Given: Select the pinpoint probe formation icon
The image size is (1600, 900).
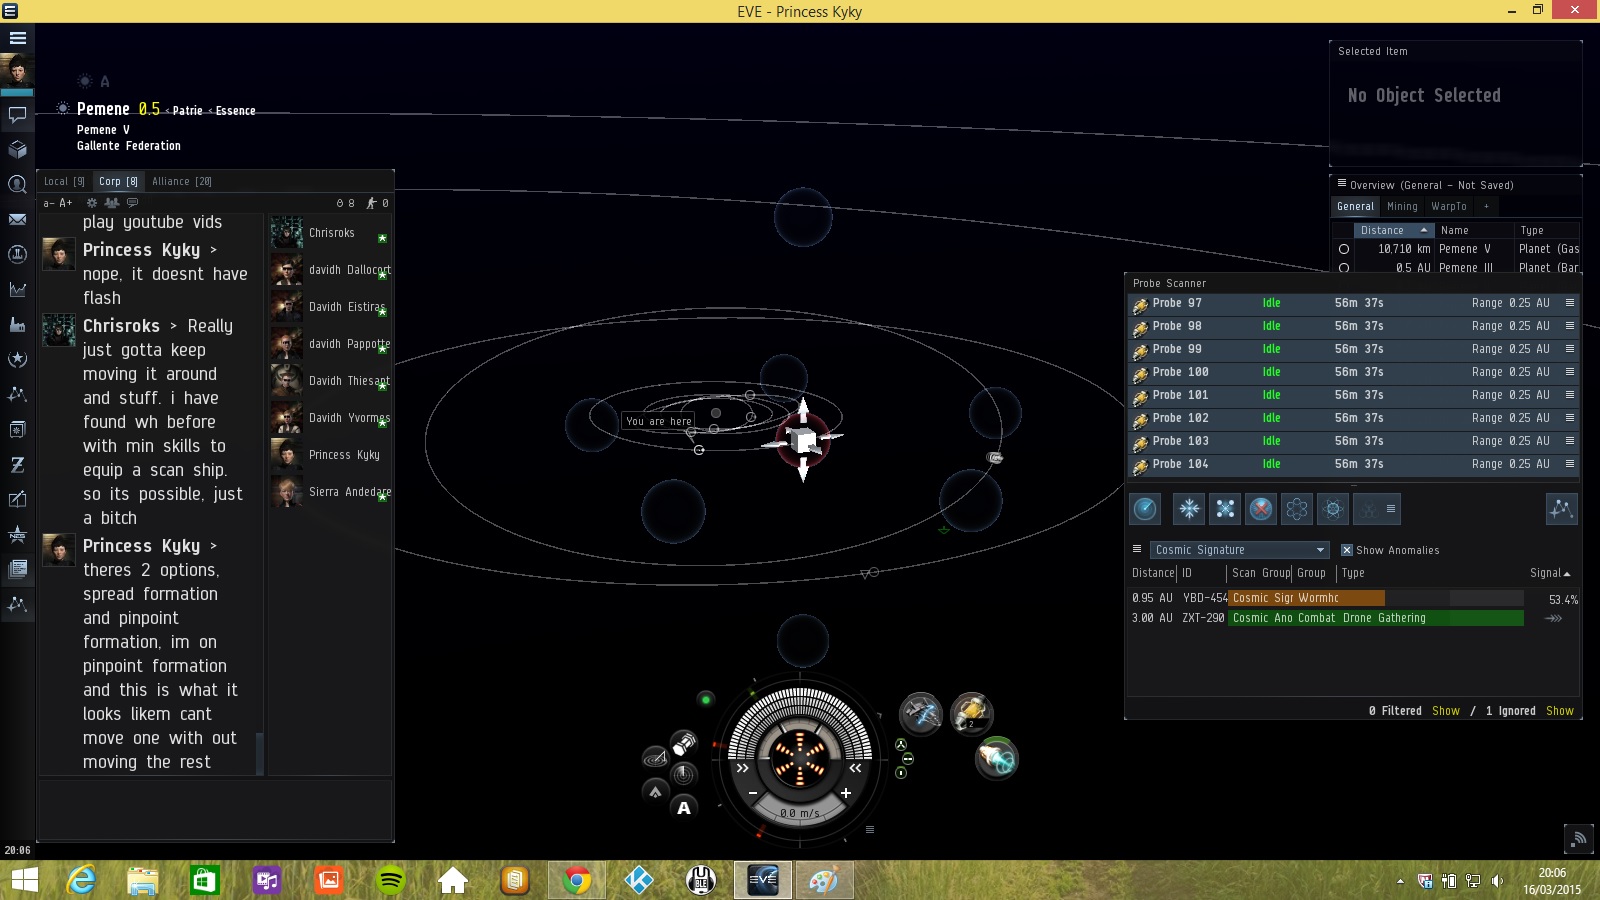Looking at the screenshot, I should coord(1333,509).
